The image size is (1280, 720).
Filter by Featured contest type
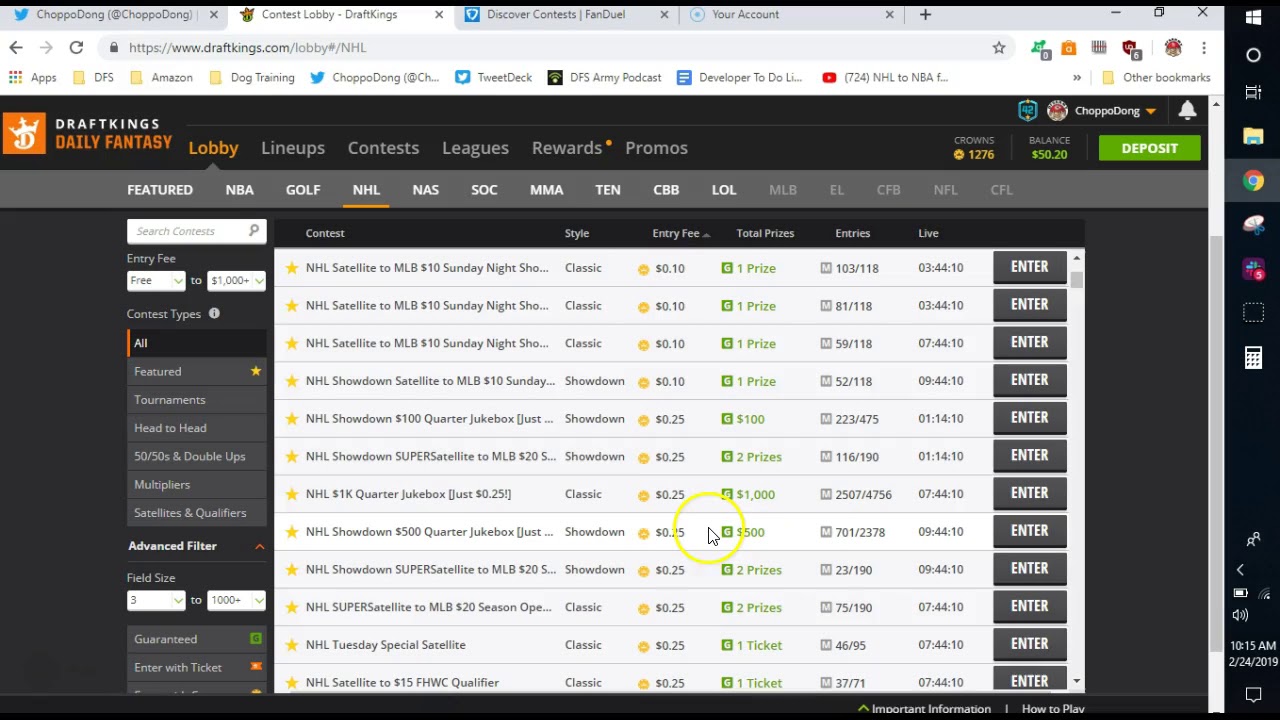[x=197, y=372]
